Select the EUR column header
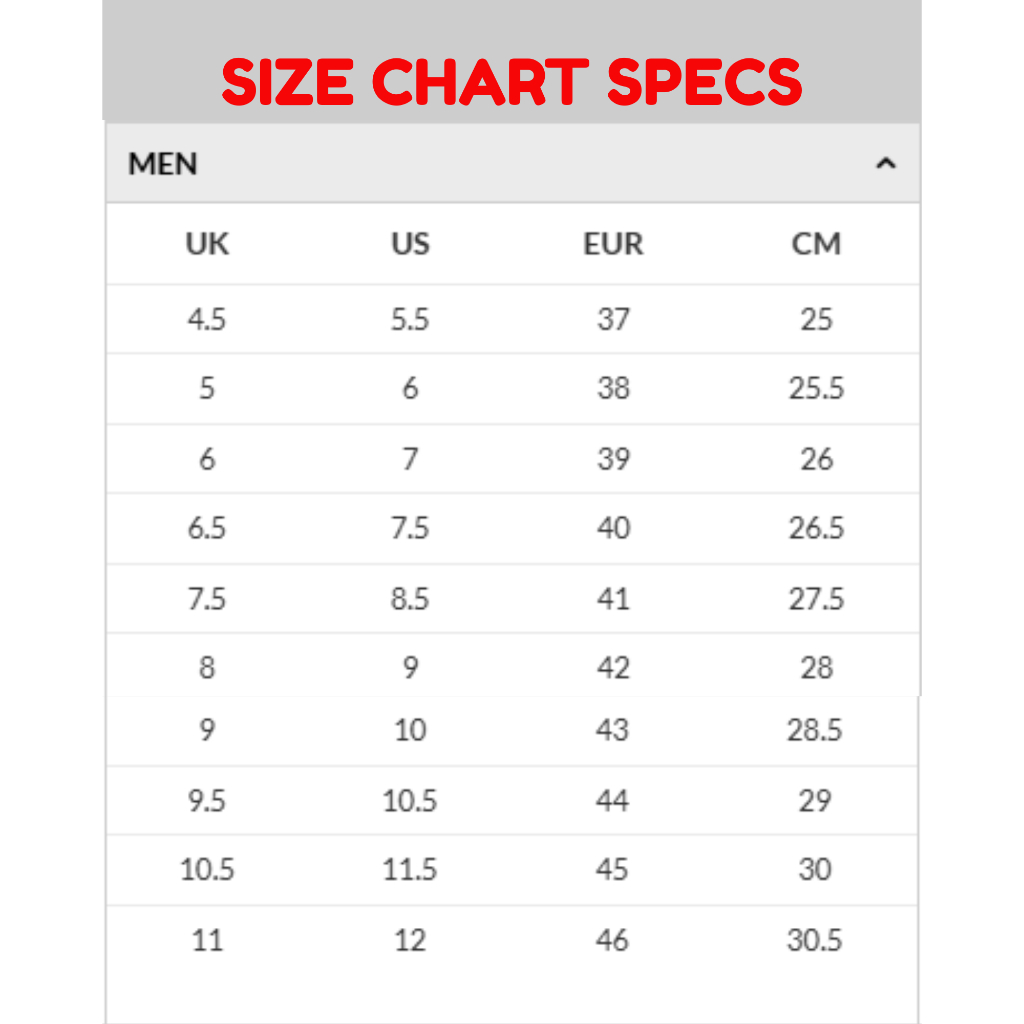Screen dimensions: 1024x1024 (613, 244)
